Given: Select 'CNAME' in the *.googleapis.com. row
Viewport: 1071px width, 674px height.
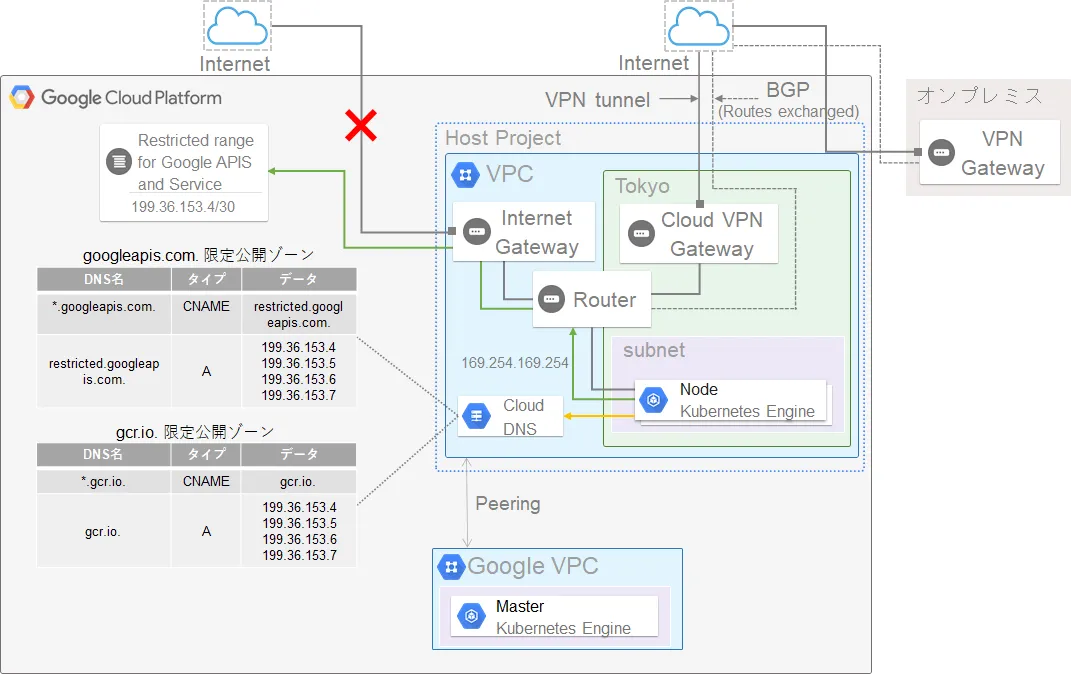Looking at the screenshot, I should pos(206,307).
